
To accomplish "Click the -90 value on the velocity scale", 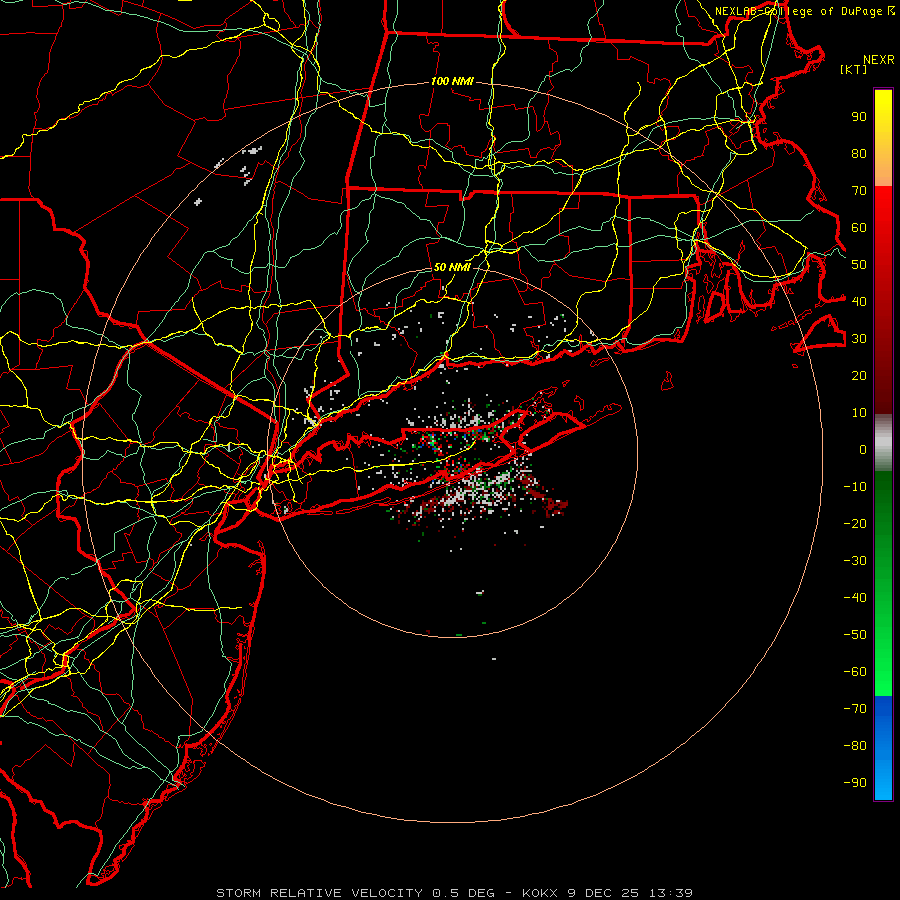I will pos(855,782).
